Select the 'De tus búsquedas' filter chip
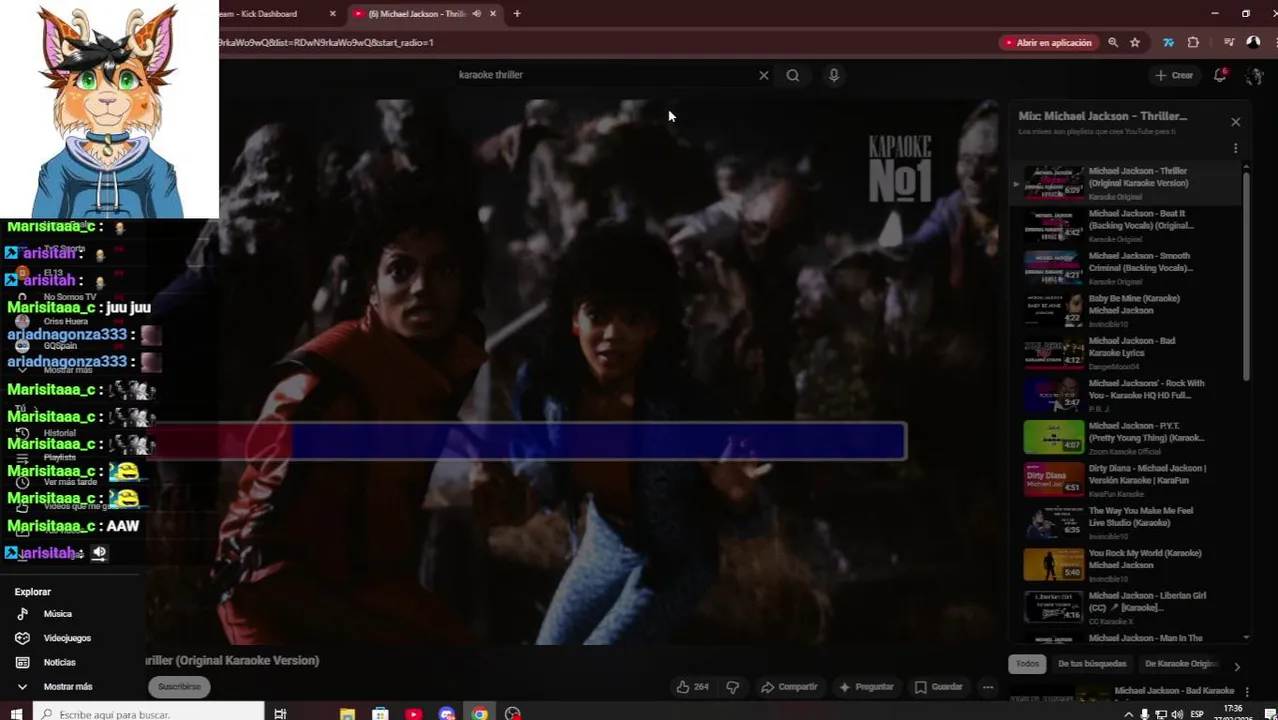 click(1092, 664)
